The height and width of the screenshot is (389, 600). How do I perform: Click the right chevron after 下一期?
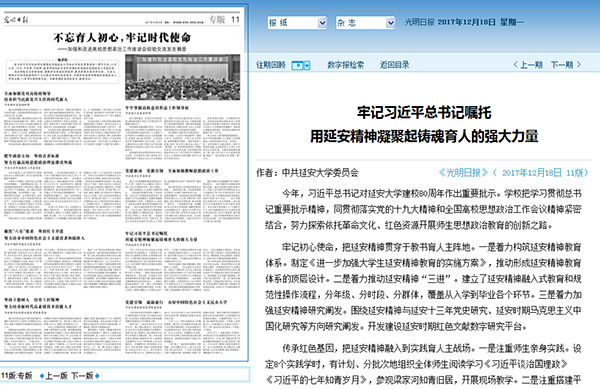[579, 65]
